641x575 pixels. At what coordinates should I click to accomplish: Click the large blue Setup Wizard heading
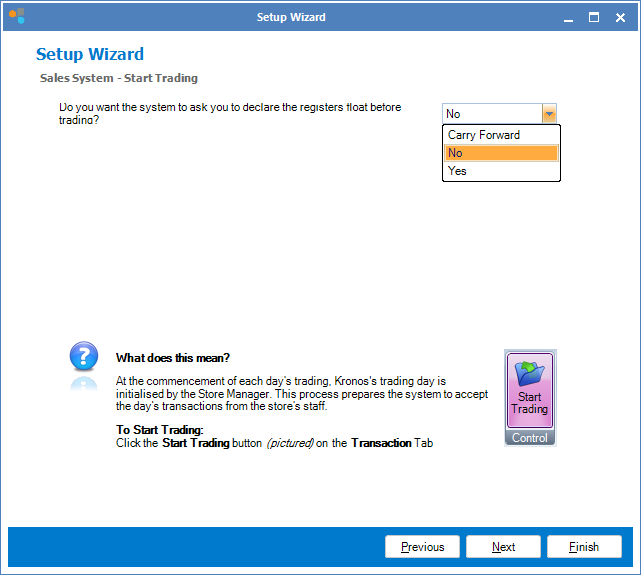click(x=90, y=55)
